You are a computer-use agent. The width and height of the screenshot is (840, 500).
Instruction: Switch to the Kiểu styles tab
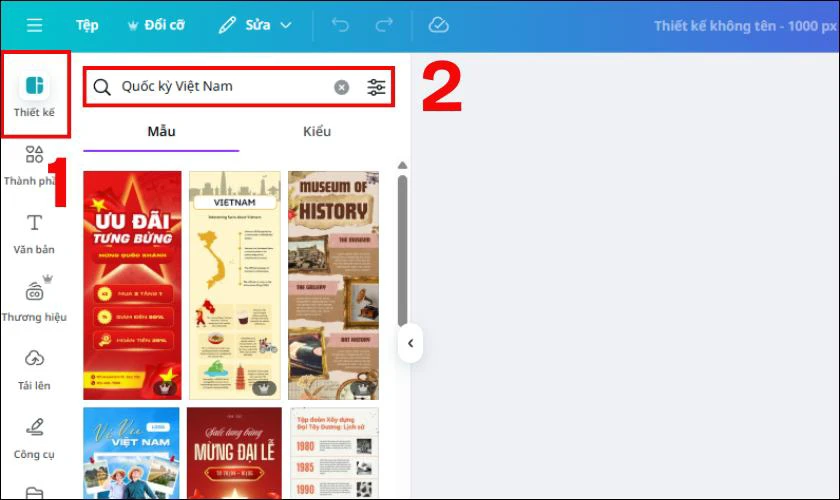coord(317,132)
